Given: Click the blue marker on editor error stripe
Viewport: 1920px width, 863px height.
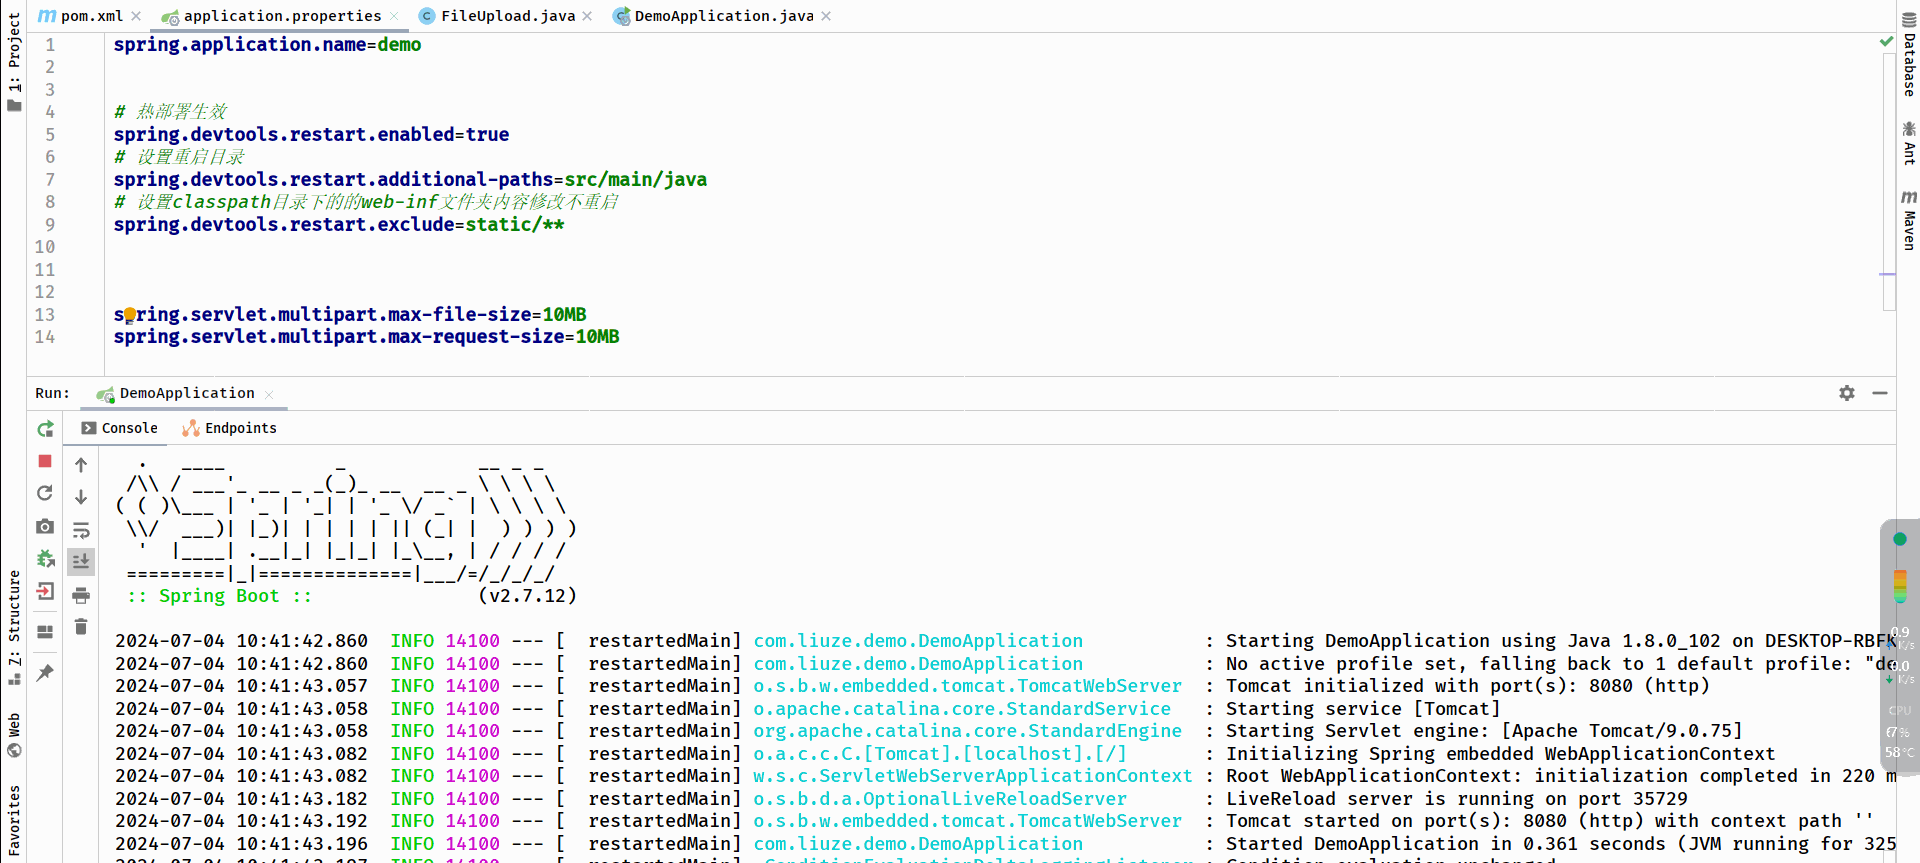Looking at the screenshot, I should (x=1887, y=274).
